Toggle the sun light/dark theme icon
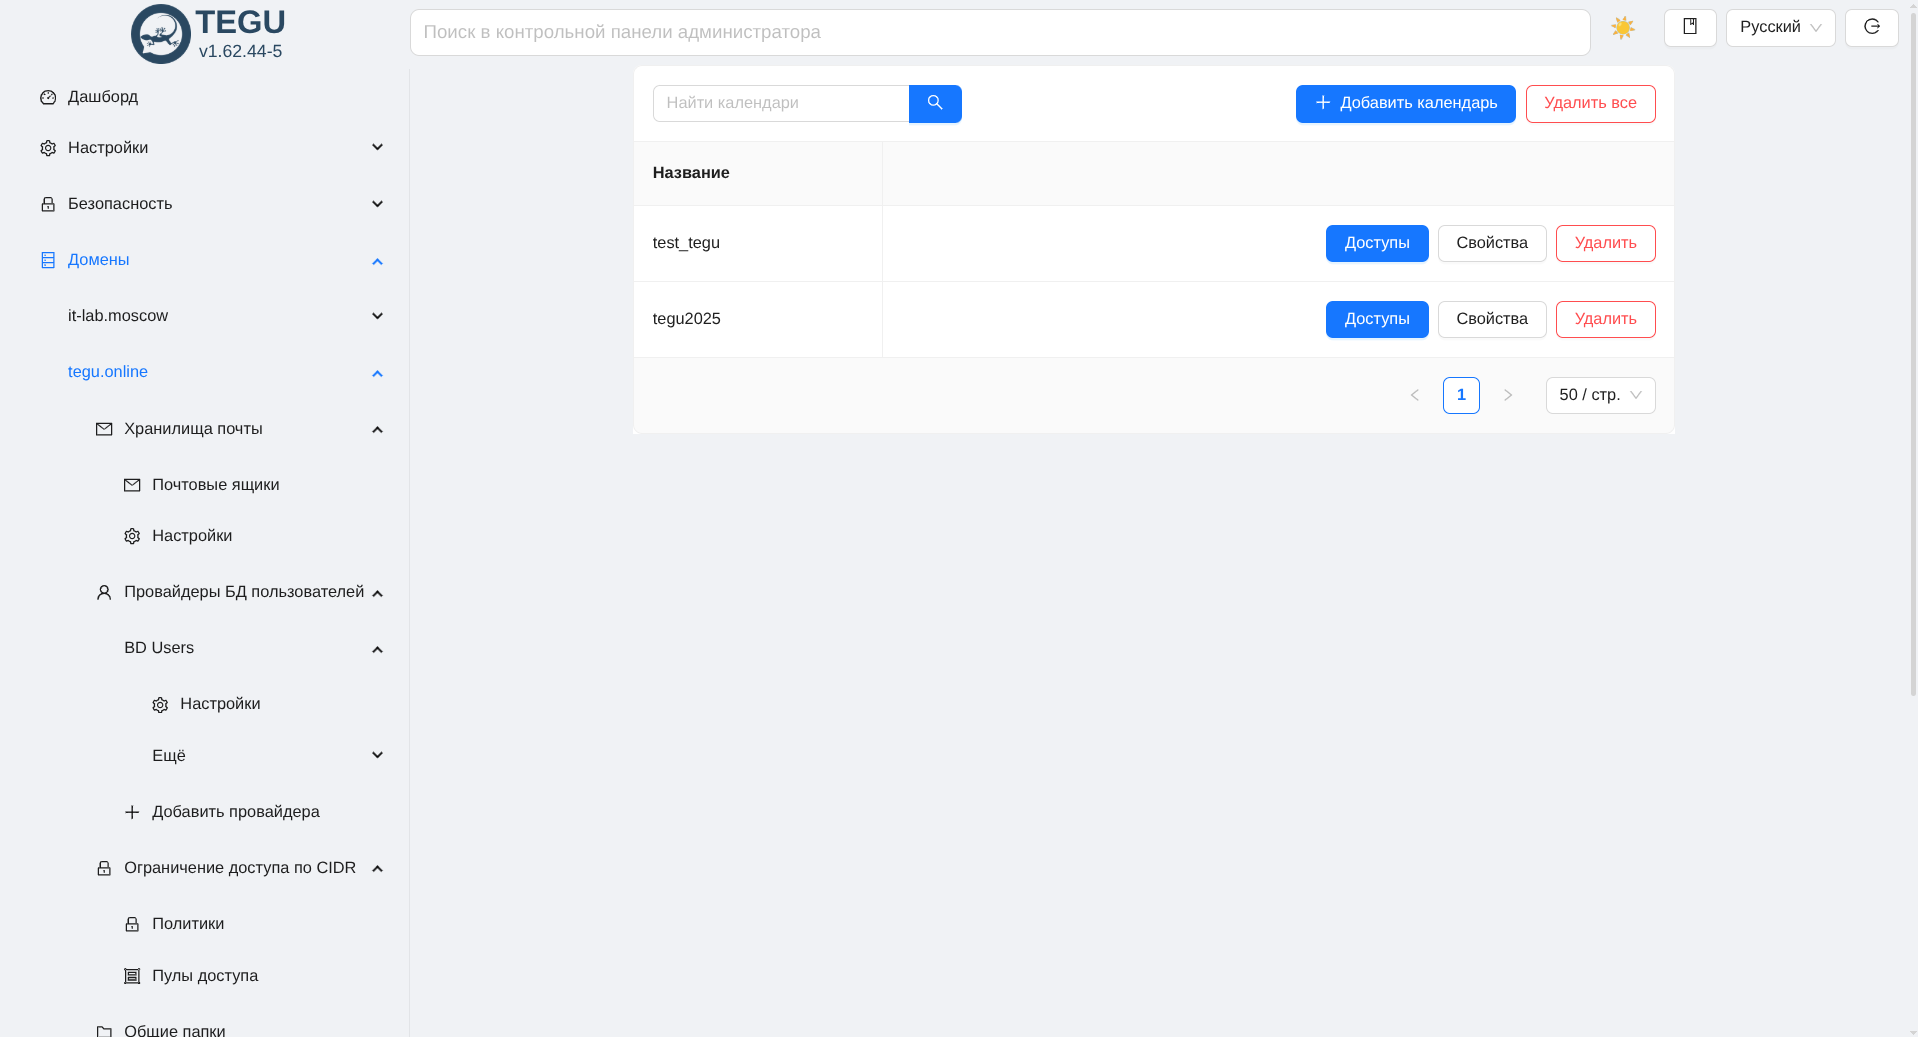1918x1037 pixels. pos(1622,28)
